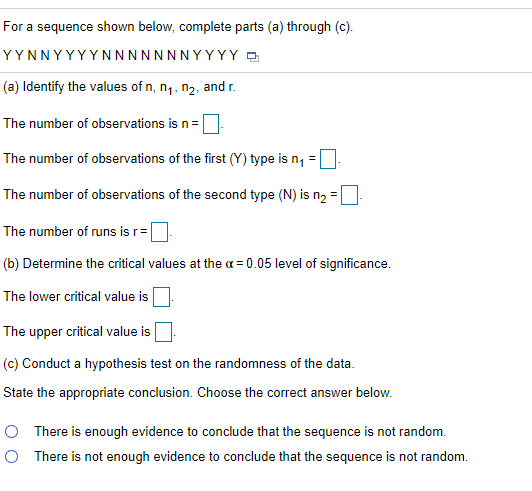Image resolution: width=532 pixels, height=491 pixels.
Task: Click the n = answer box
Action: coord(211,124)
